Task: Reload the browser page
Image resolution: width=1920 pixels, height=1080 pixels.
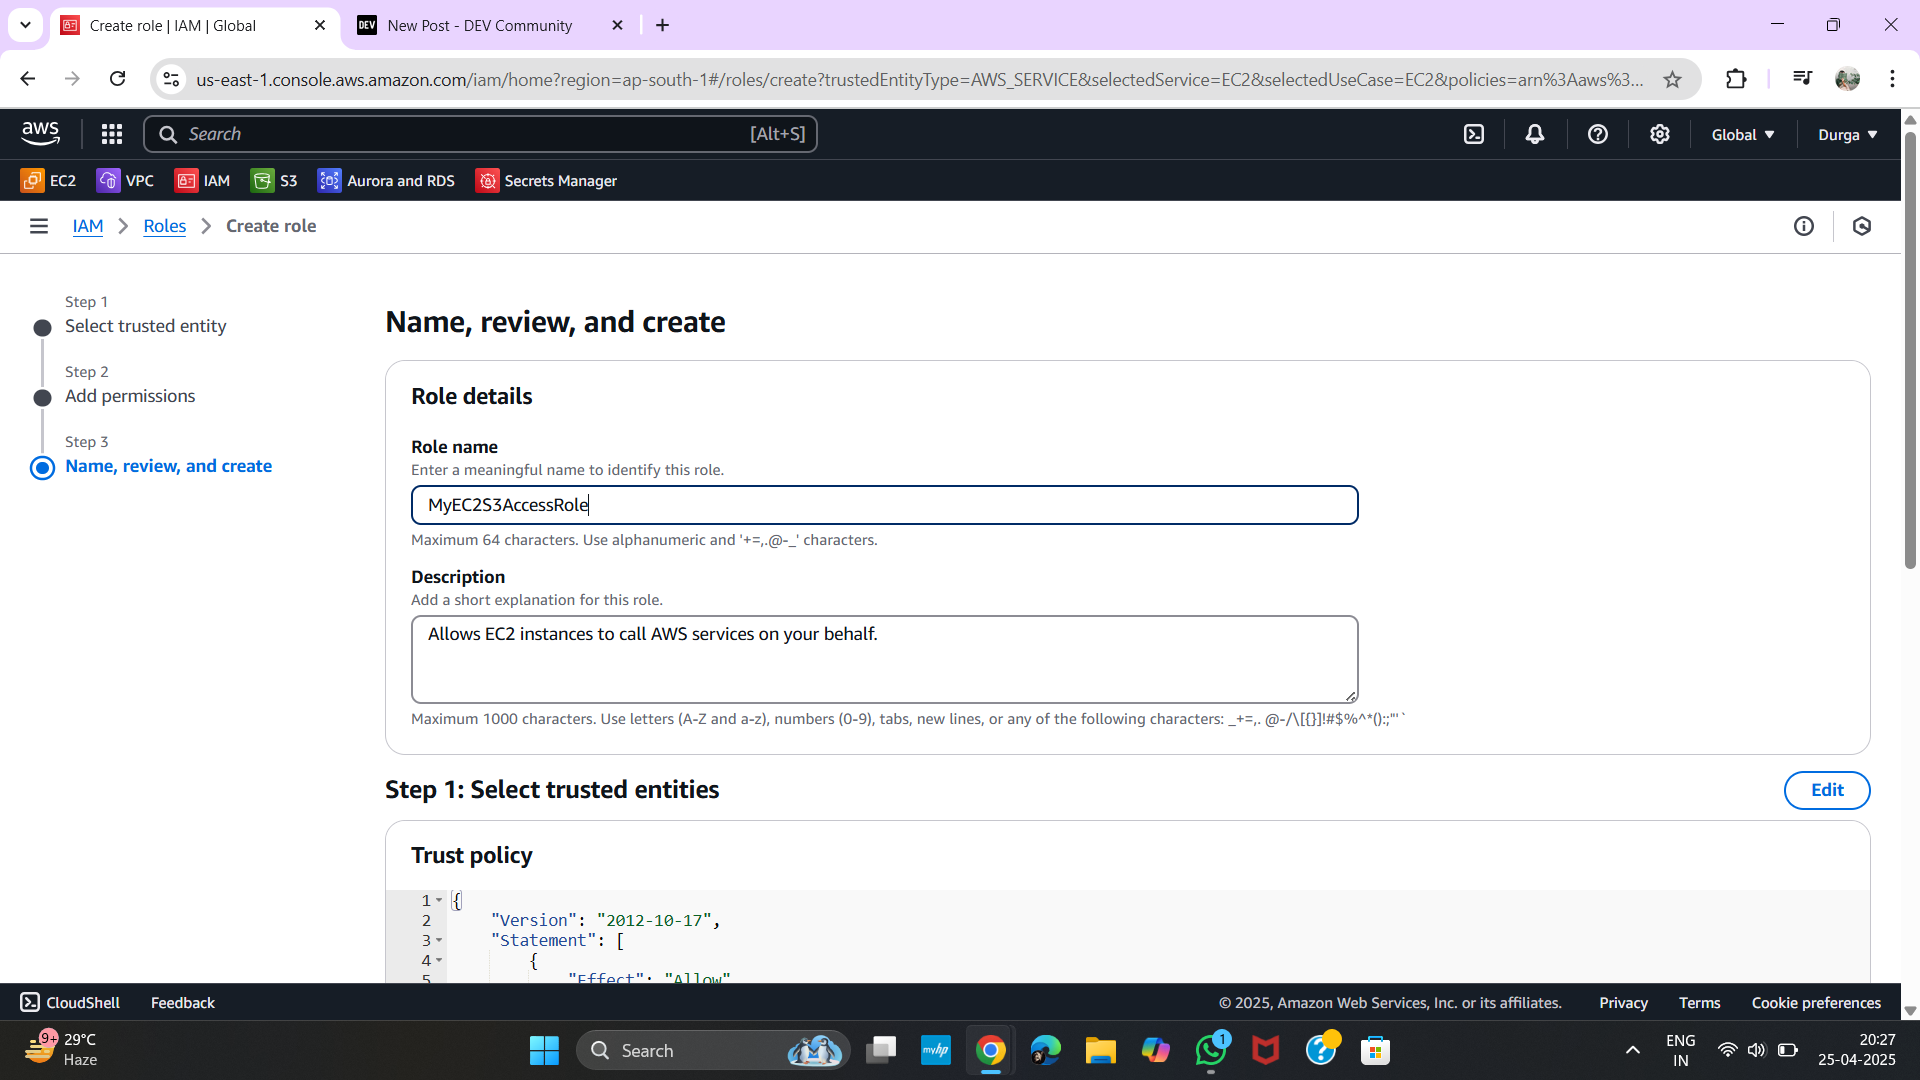Action: [x=117, y=79]
